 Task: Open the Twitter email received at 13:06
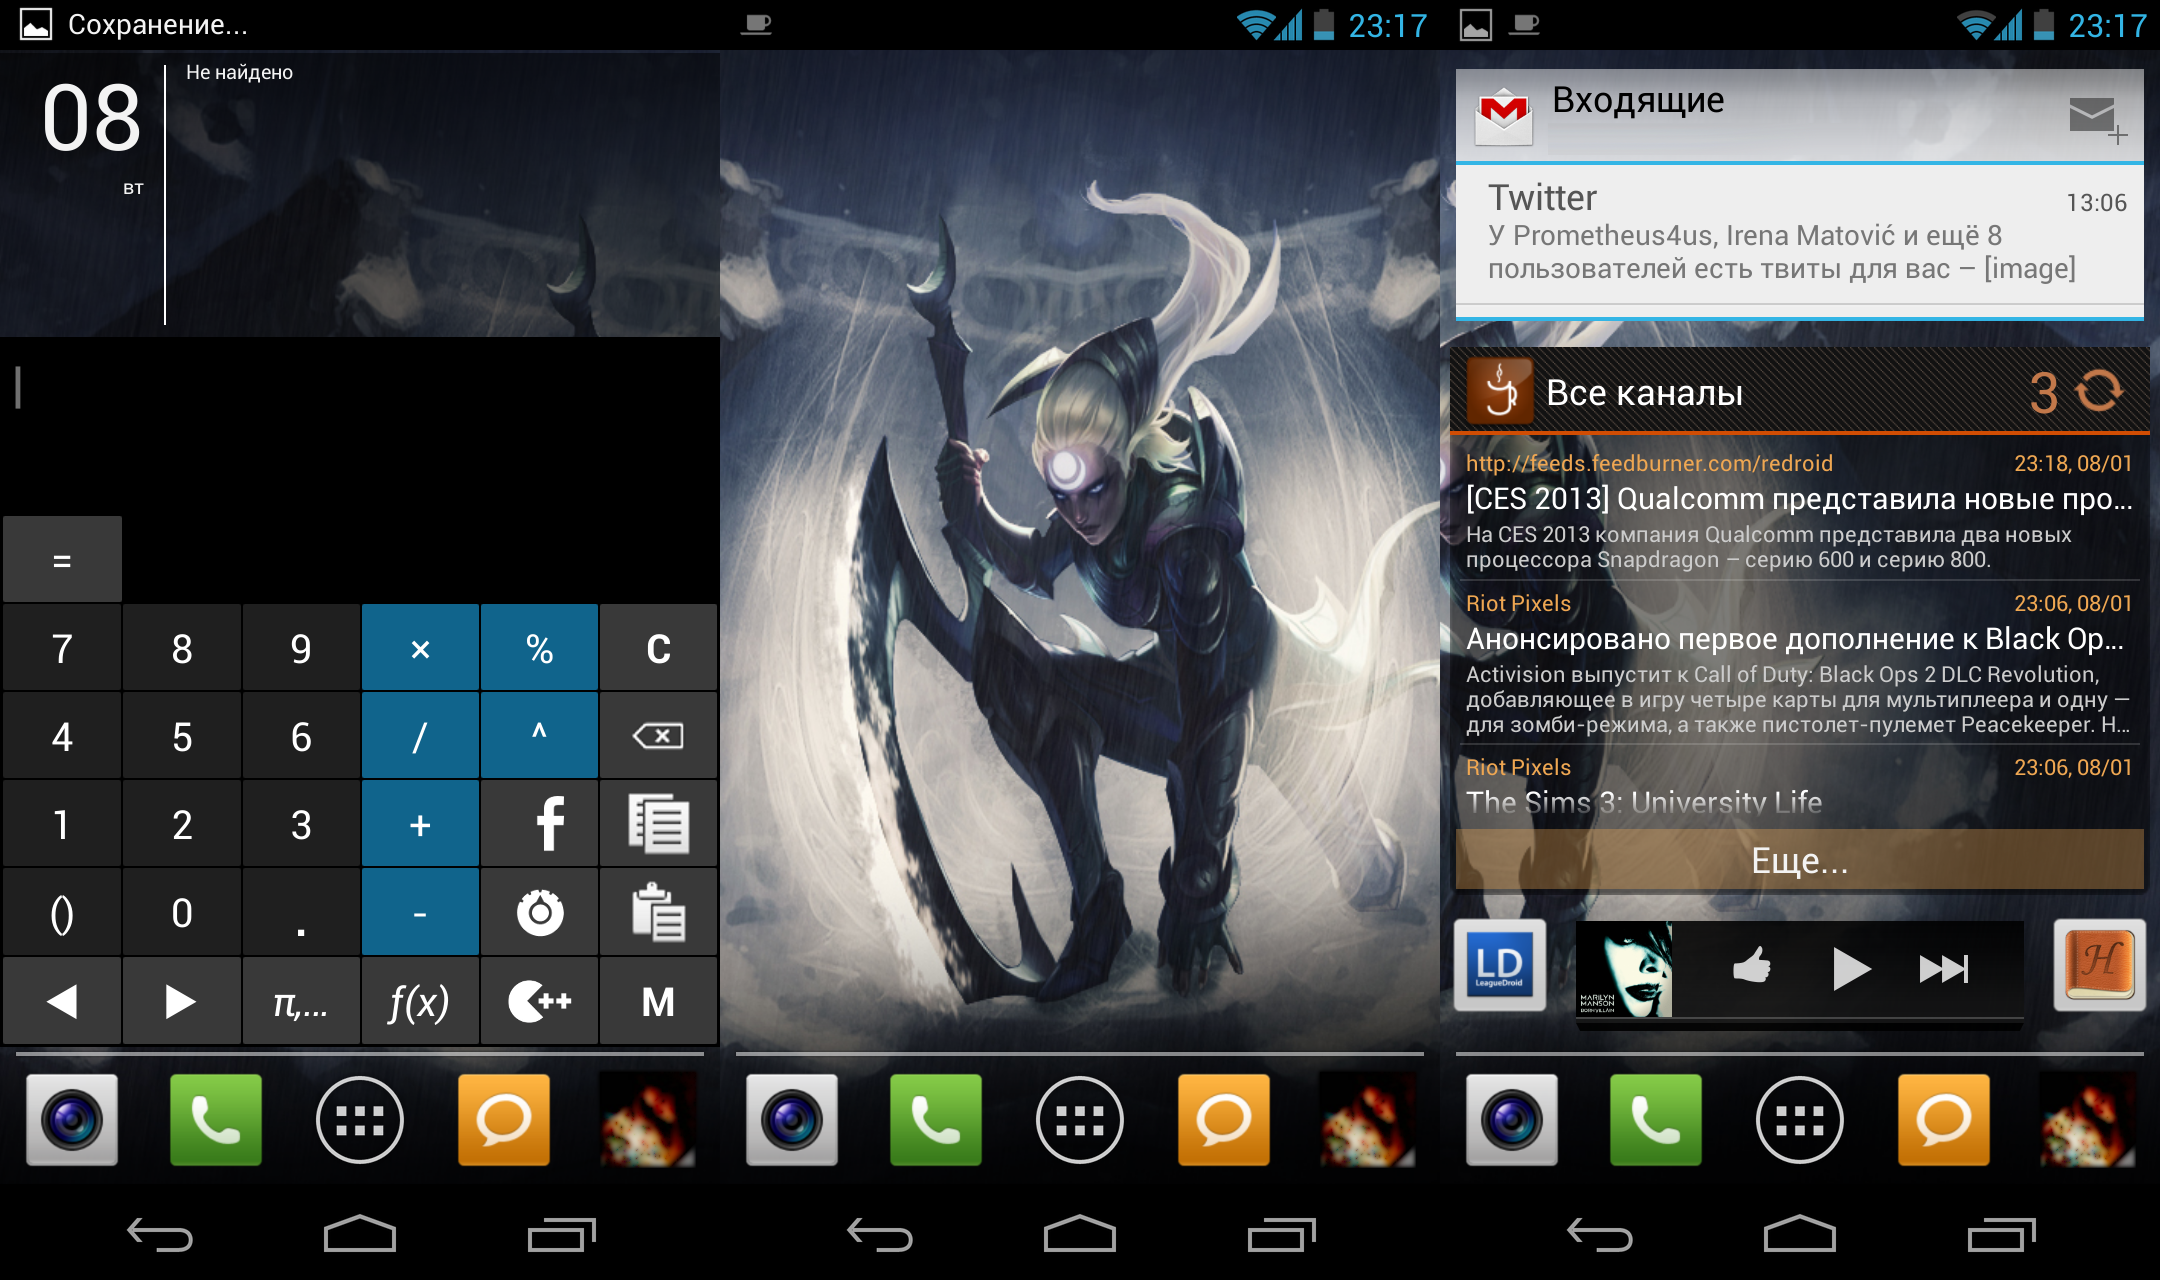pyautogui.click(x=1800, y=235)
